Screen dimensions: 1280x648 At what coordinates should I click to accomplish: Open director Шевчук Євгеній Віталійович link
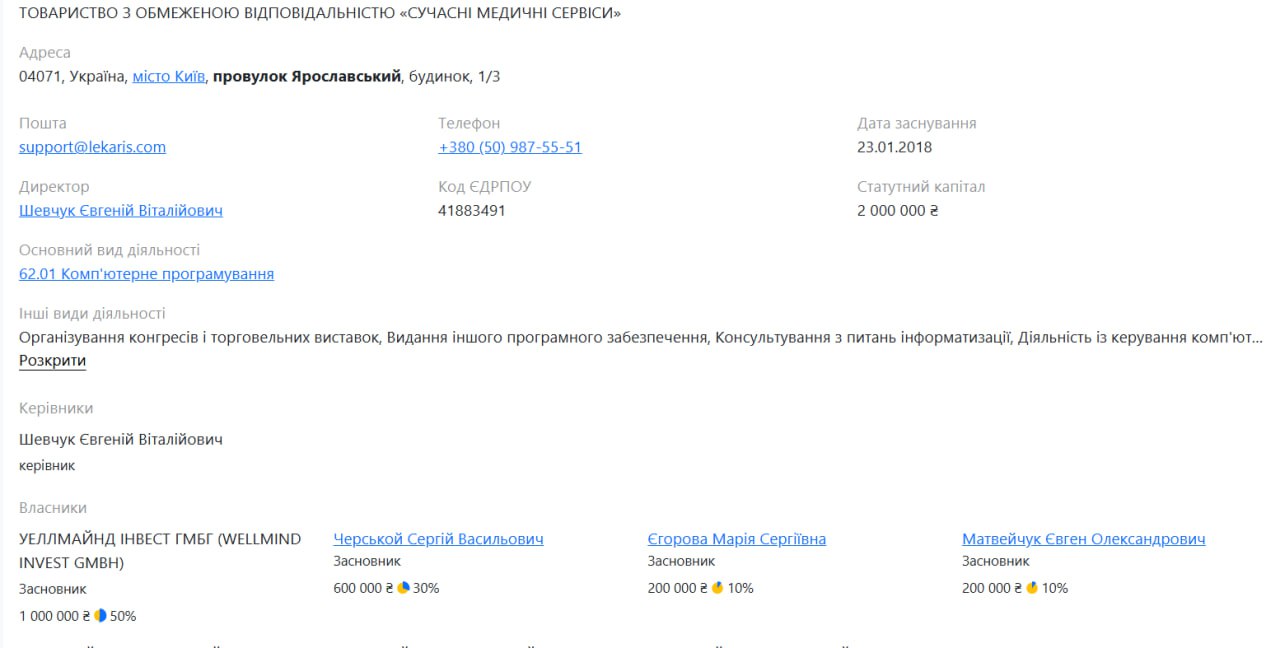pyautogui.click(x=121, y=210)
